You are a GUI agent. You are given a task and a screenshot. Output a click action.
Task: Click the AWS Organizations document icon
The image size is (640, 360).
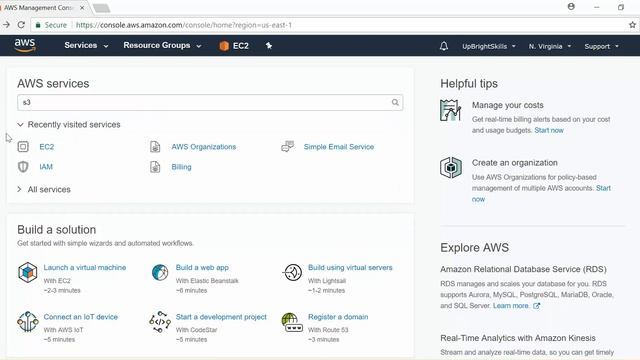pyautogui.click(x=155, y=147)
